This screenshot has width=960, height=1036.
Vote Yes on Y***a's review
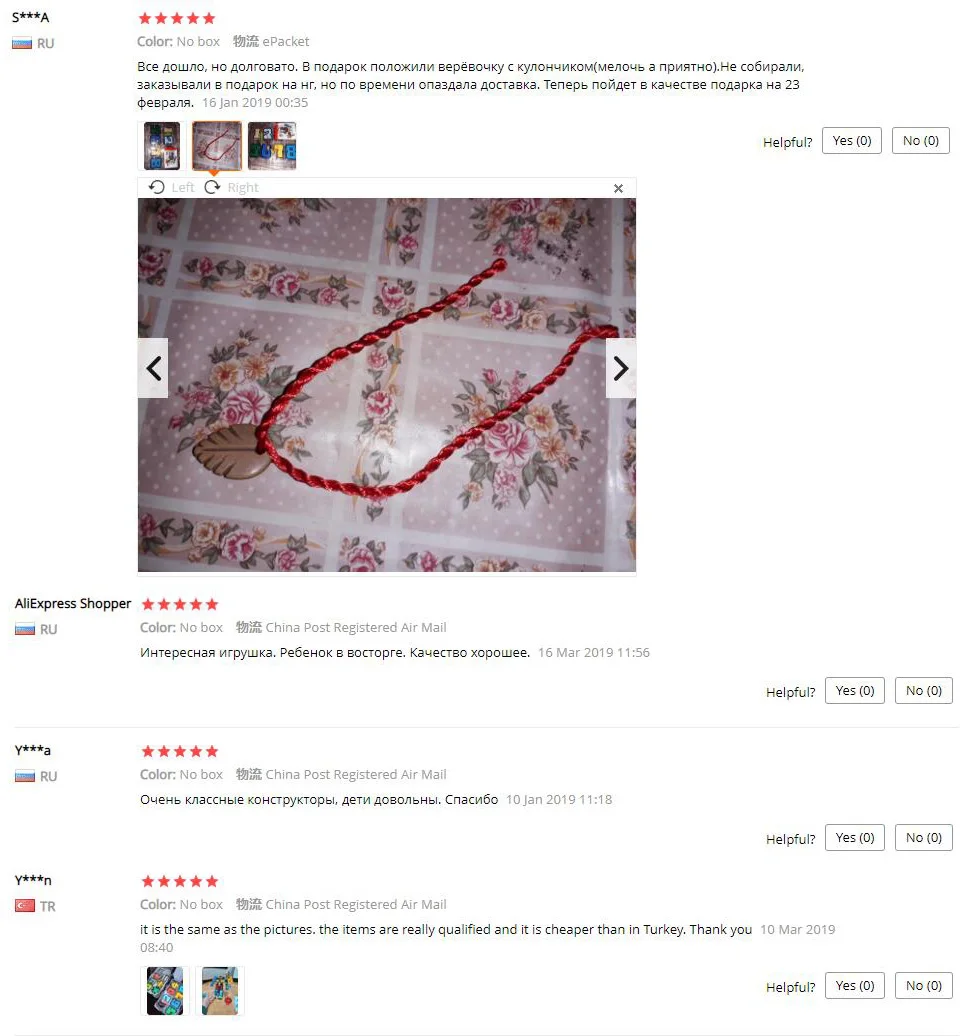(854, 838)
